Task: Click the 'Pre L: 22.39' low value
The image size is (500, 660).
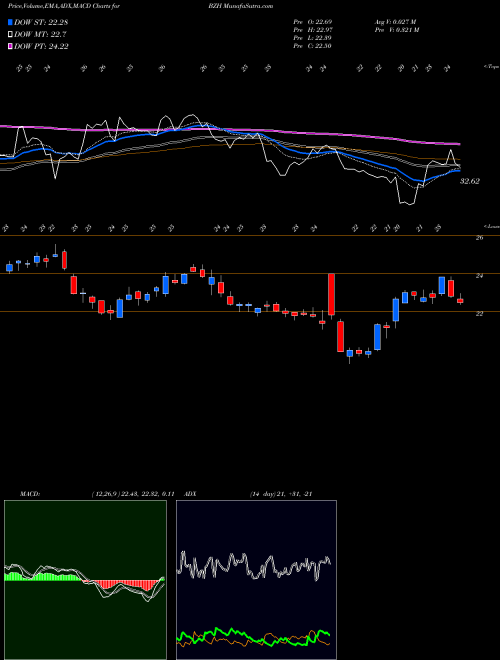Action: (x=313, y=38)
